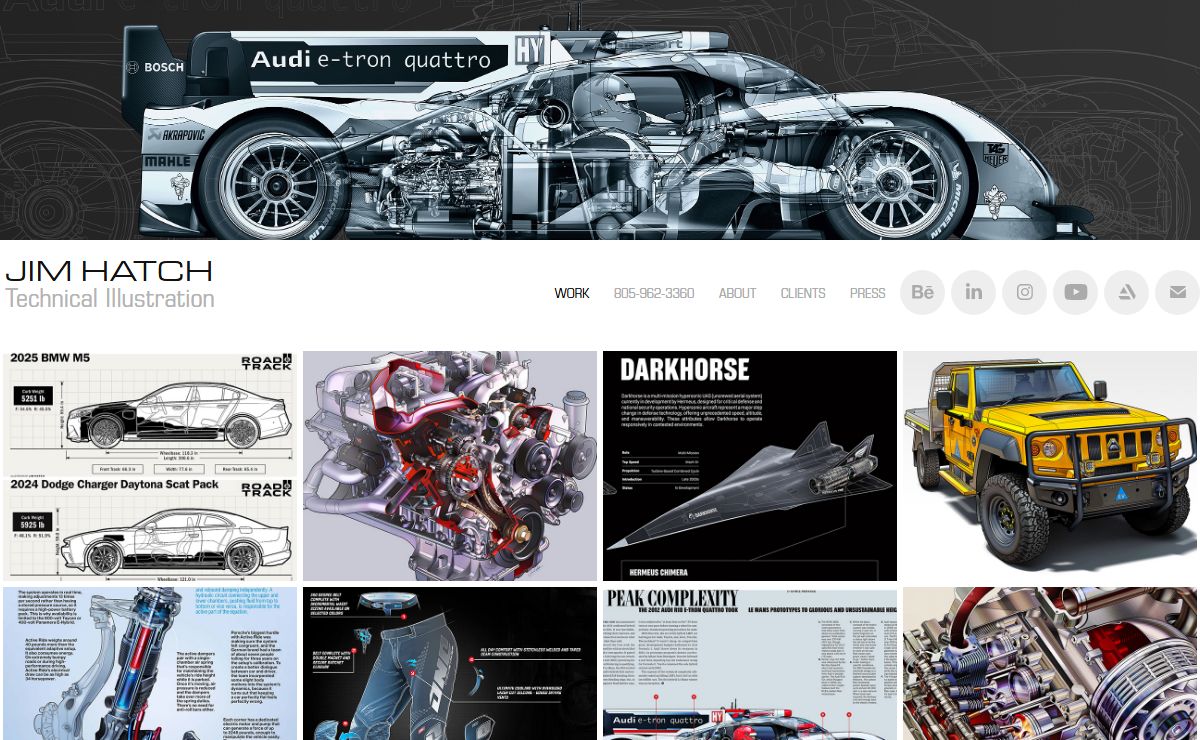Visit the YouTube channel icon

point(1076,293)
